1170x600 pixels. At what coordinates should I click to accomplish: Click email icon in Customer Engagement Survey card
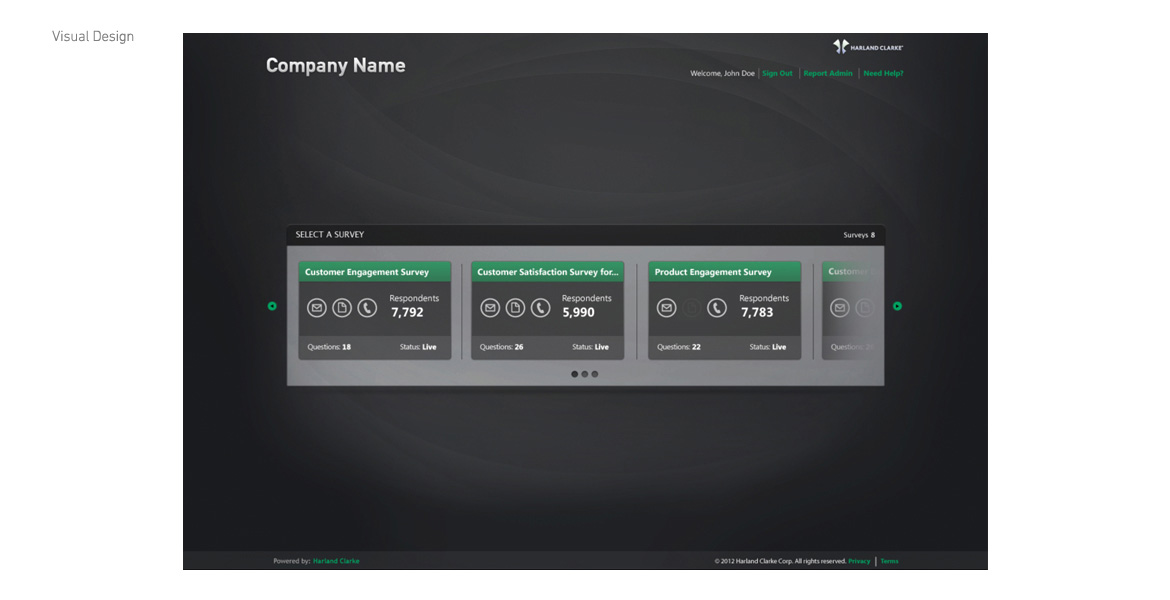point(317,308)
